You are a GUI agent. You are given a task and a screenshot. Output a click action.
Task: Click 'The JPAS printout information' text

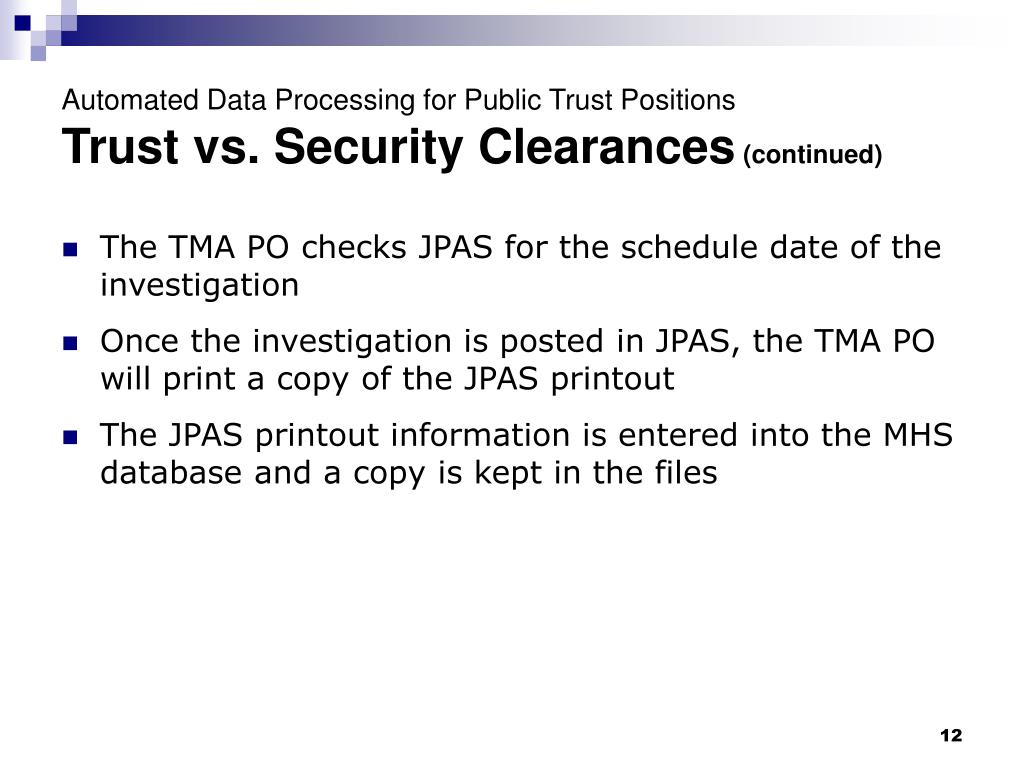pos(336,436)
